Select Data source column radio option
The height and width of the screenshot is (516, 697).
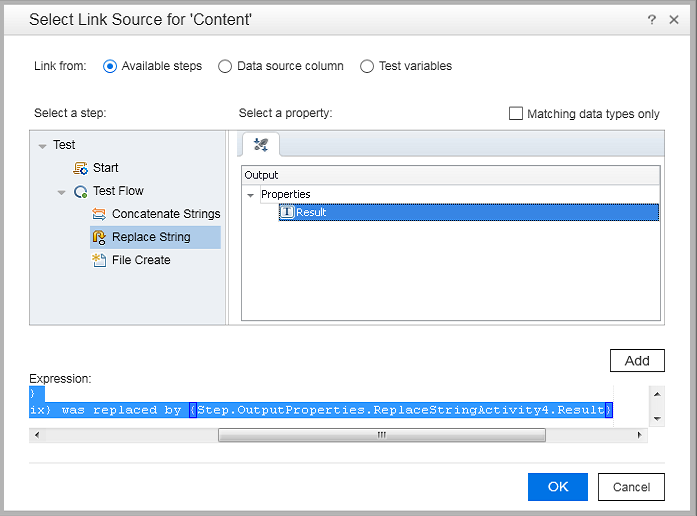pyautogui.click(x=225, y=66)
